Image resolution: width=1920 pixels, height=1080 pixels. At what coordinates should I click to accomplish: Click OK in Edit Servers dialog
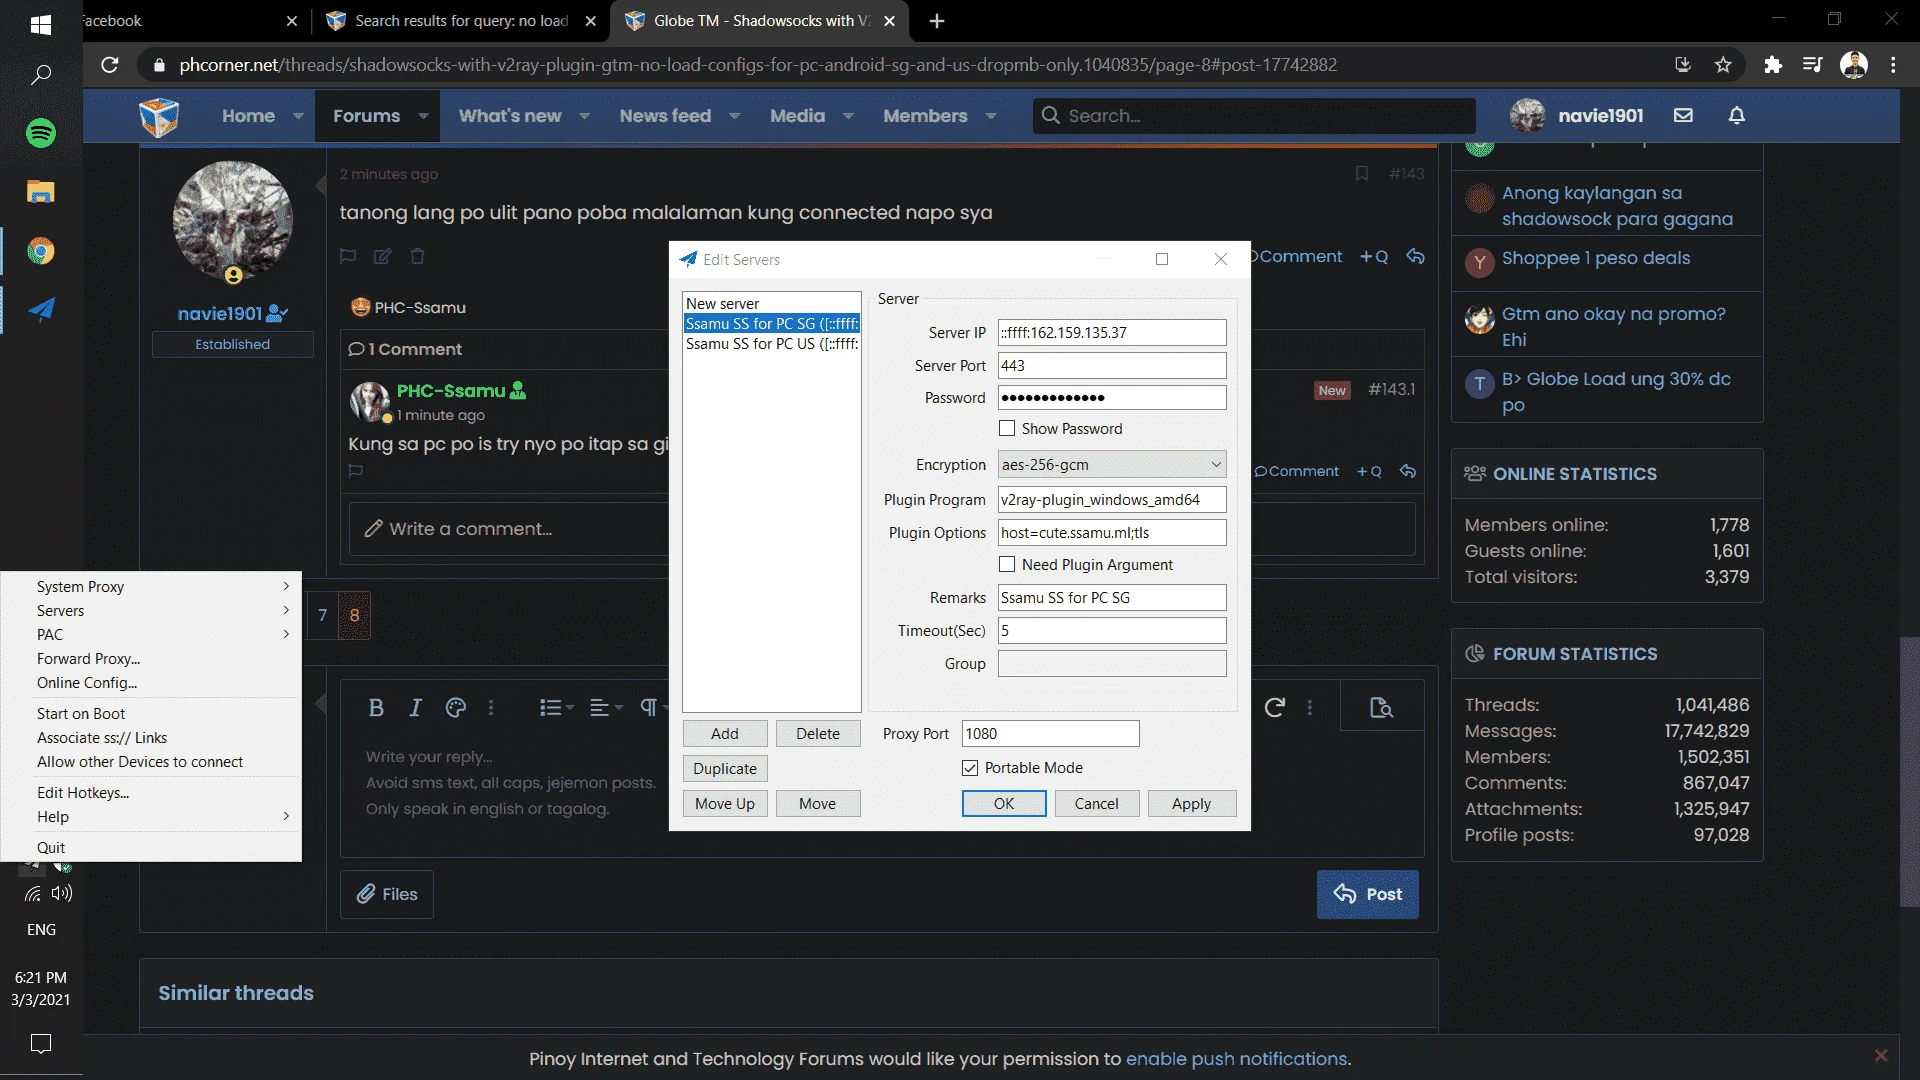(1004, 804)
